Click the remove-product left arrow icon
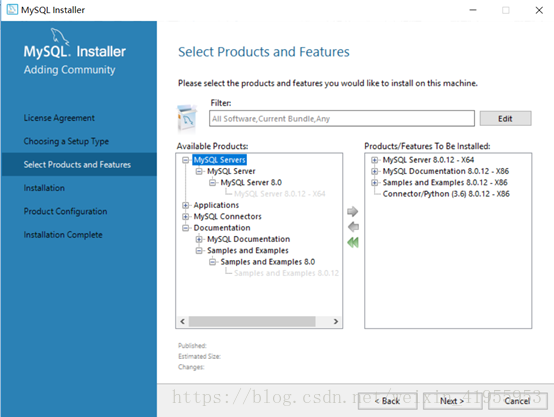This screenshot has height=417, width=554. click(353, 227)
